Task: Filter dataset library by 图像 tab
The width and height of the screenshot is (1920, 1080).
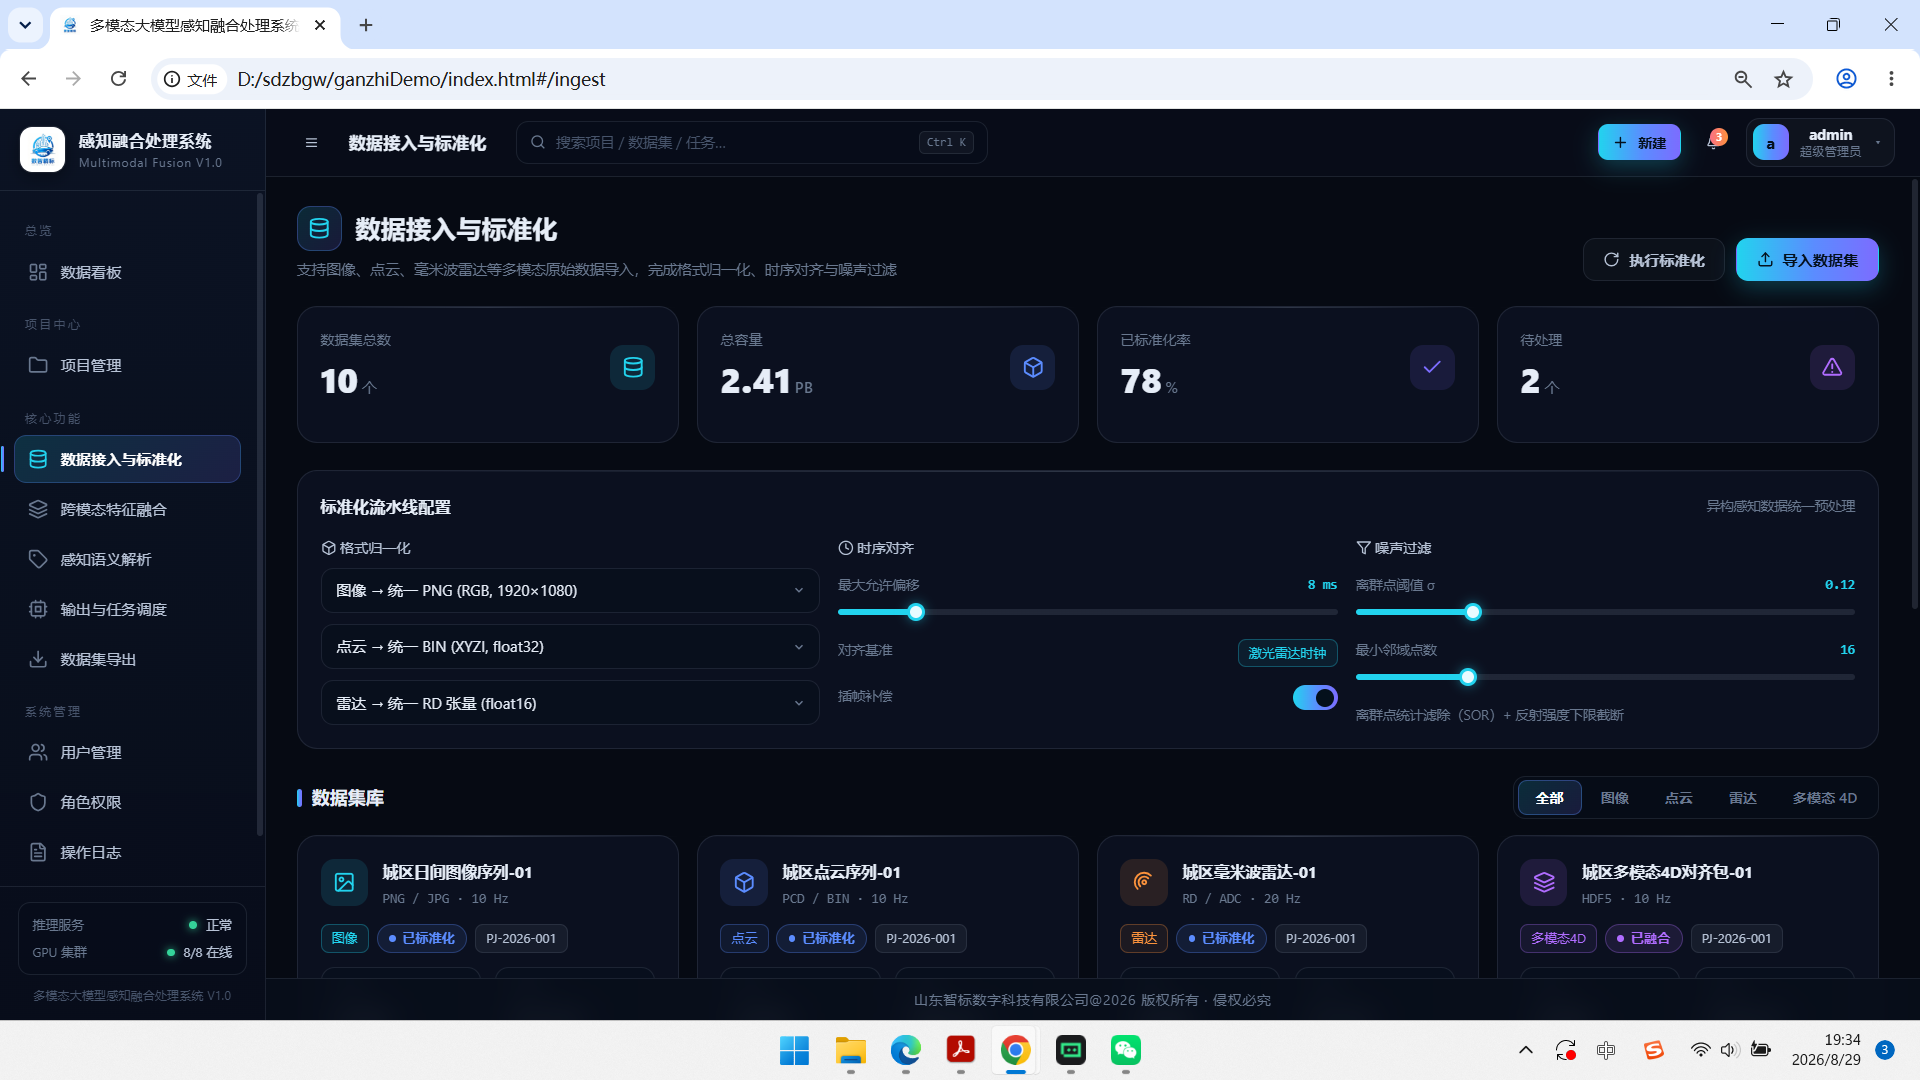Action: 1614,798
